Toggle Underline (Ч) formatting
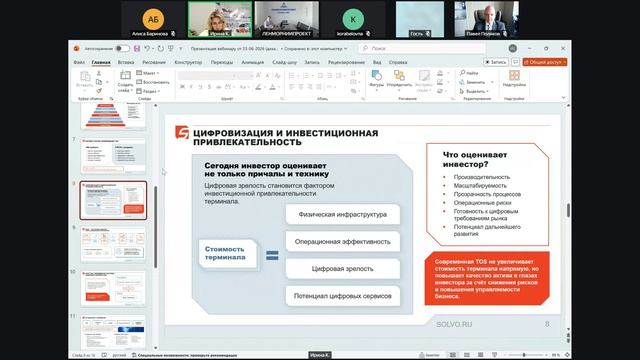Image resolution: width=640 pixels, height=360 pixels. click(x=200, y=87)
